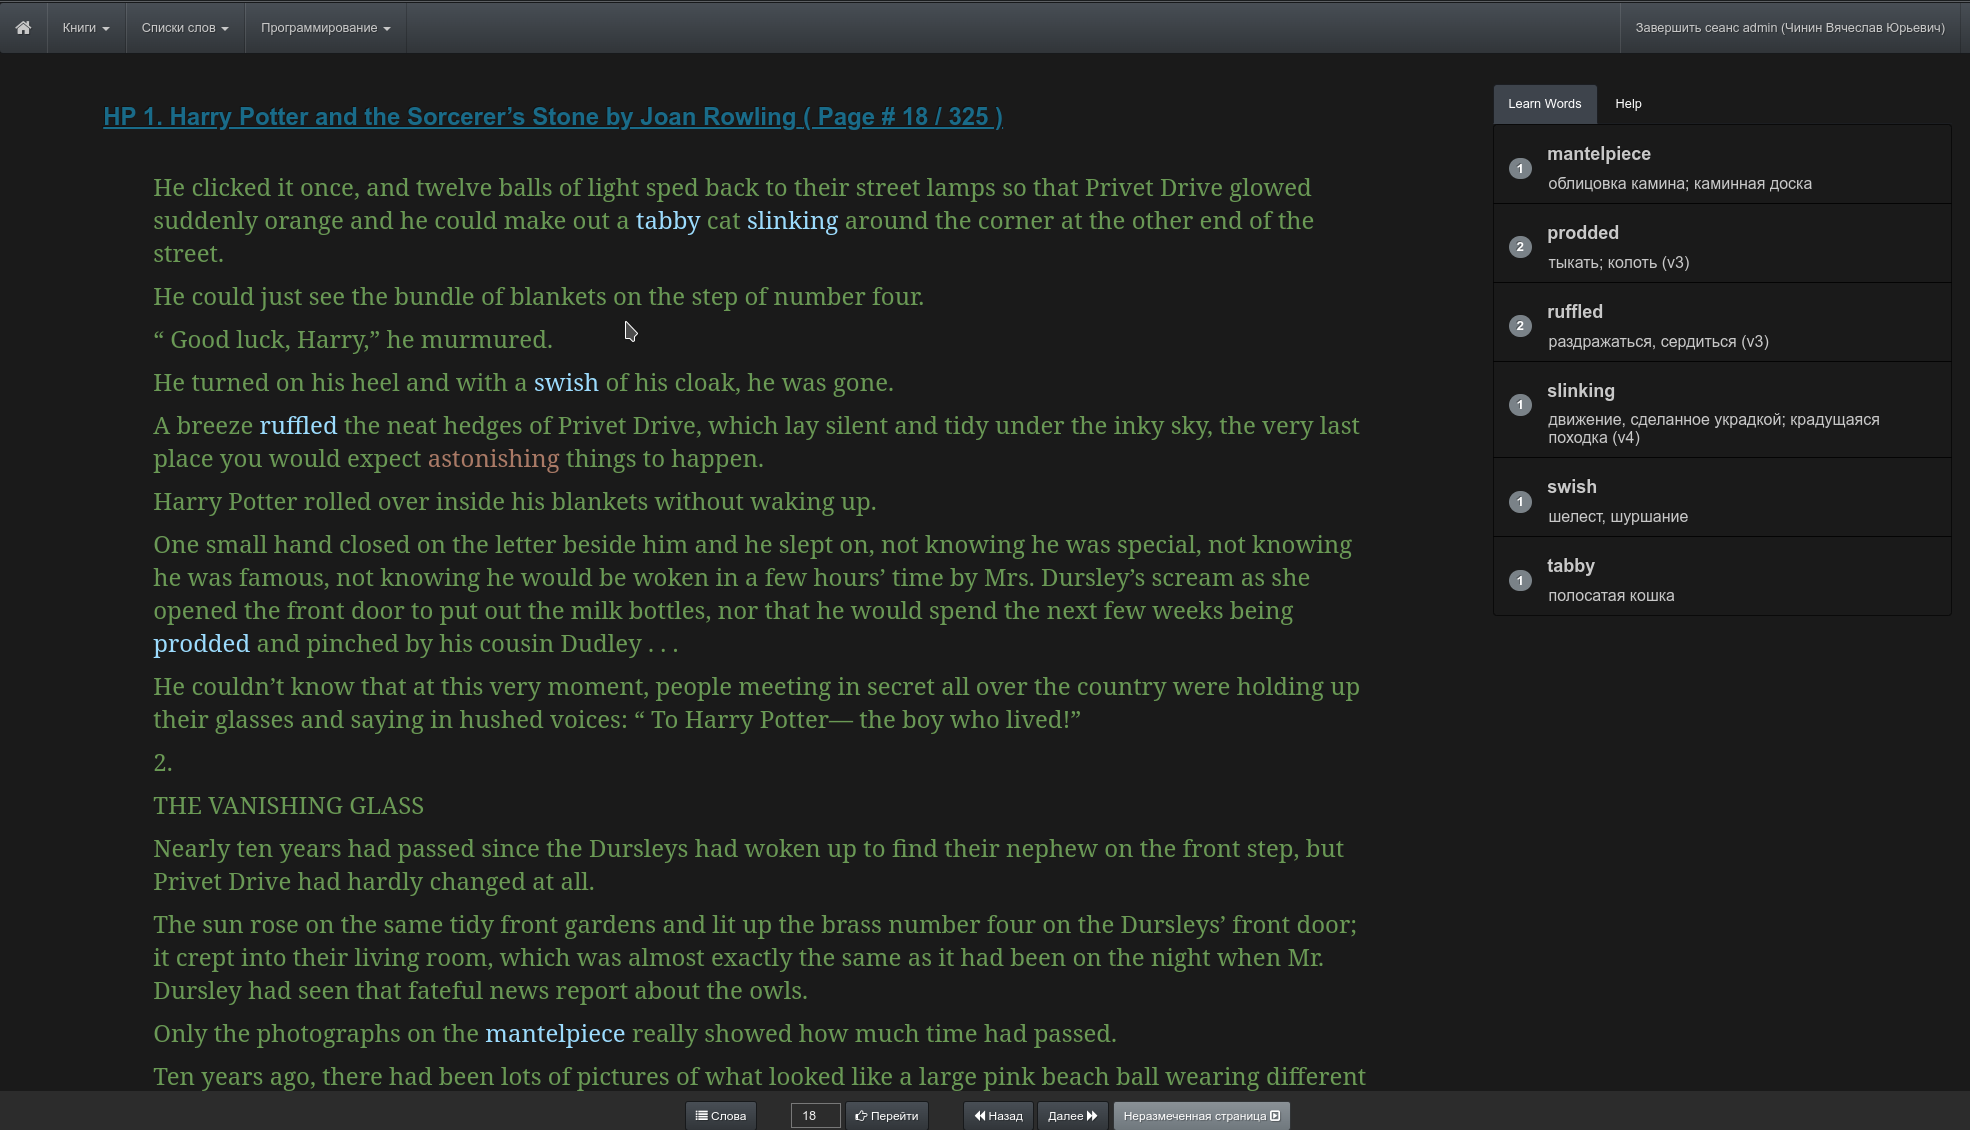This screenshot has width=1970, height=1130.
Task: Click the count badge next to mantelpiece
Action: [x=1519, y=168]
